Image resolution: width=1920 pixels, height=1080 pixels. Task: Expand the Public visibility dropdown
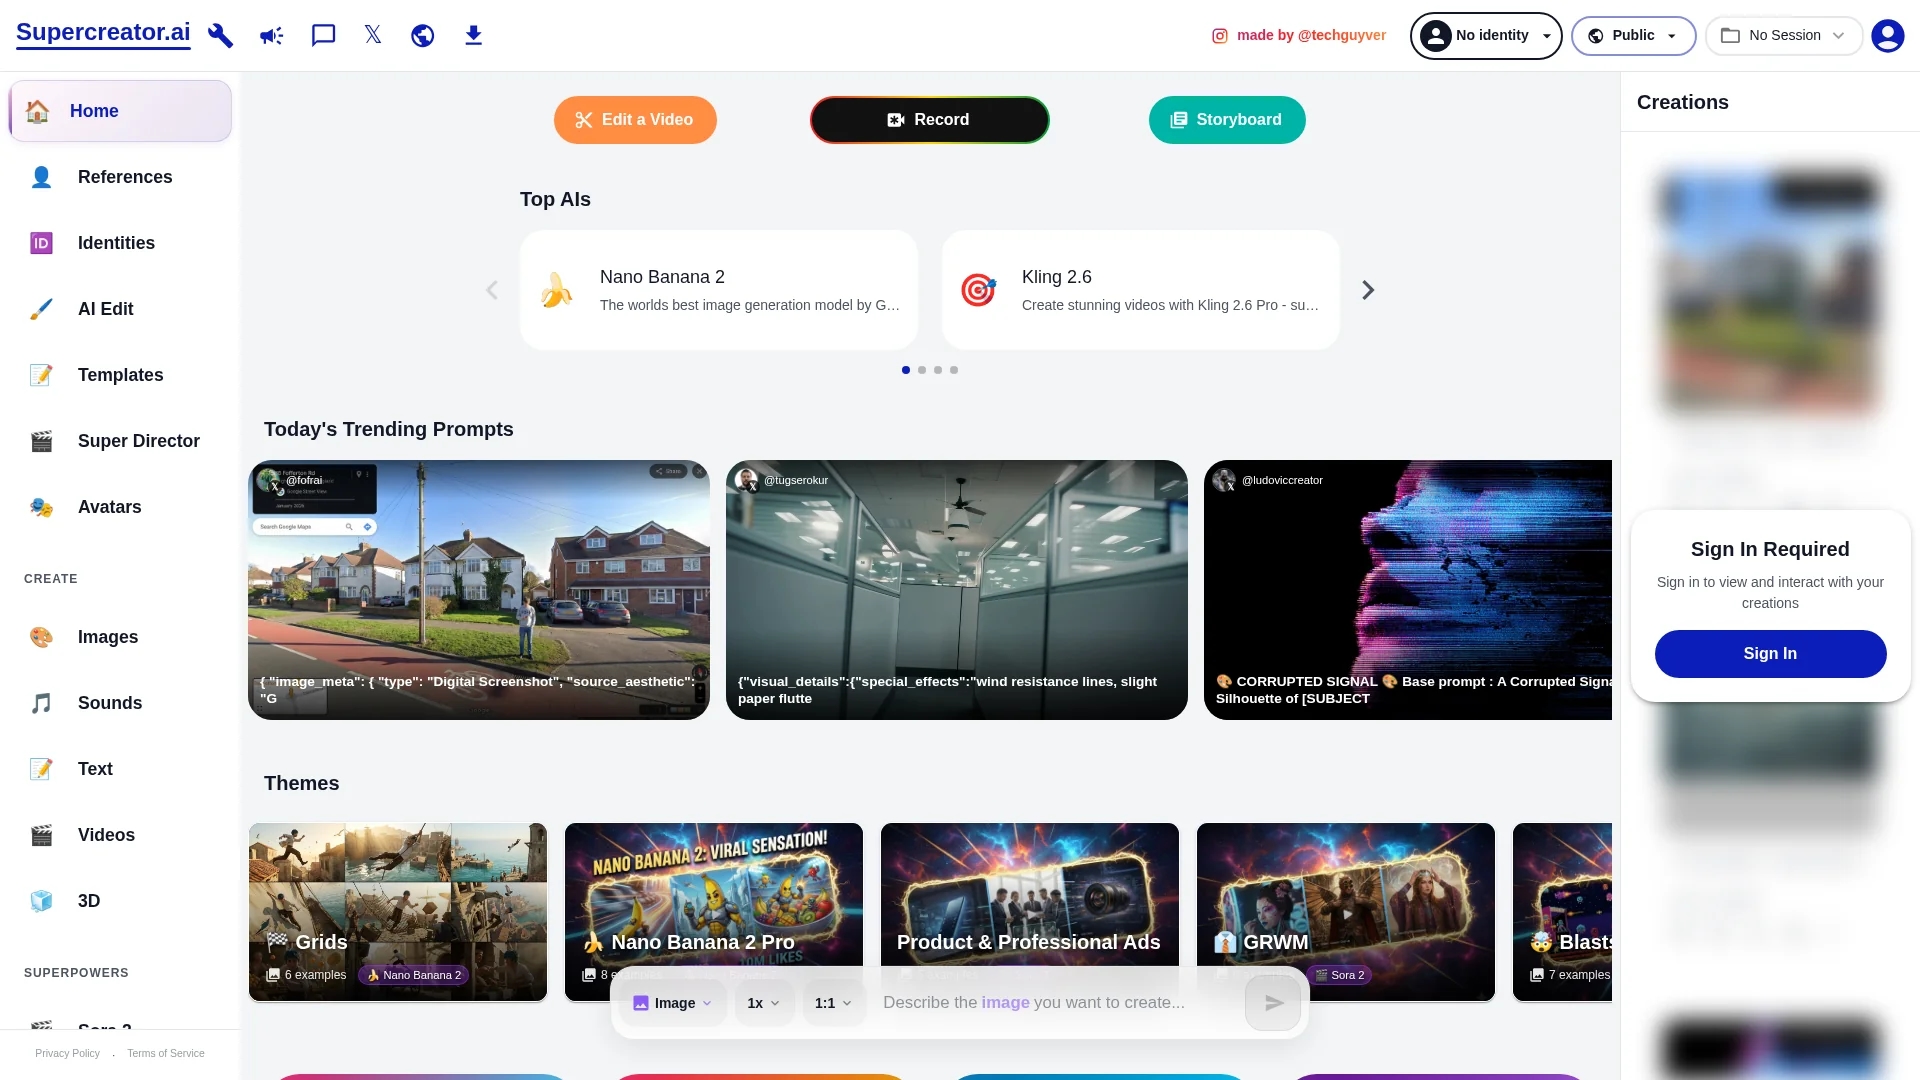[x=1633, y=36]
